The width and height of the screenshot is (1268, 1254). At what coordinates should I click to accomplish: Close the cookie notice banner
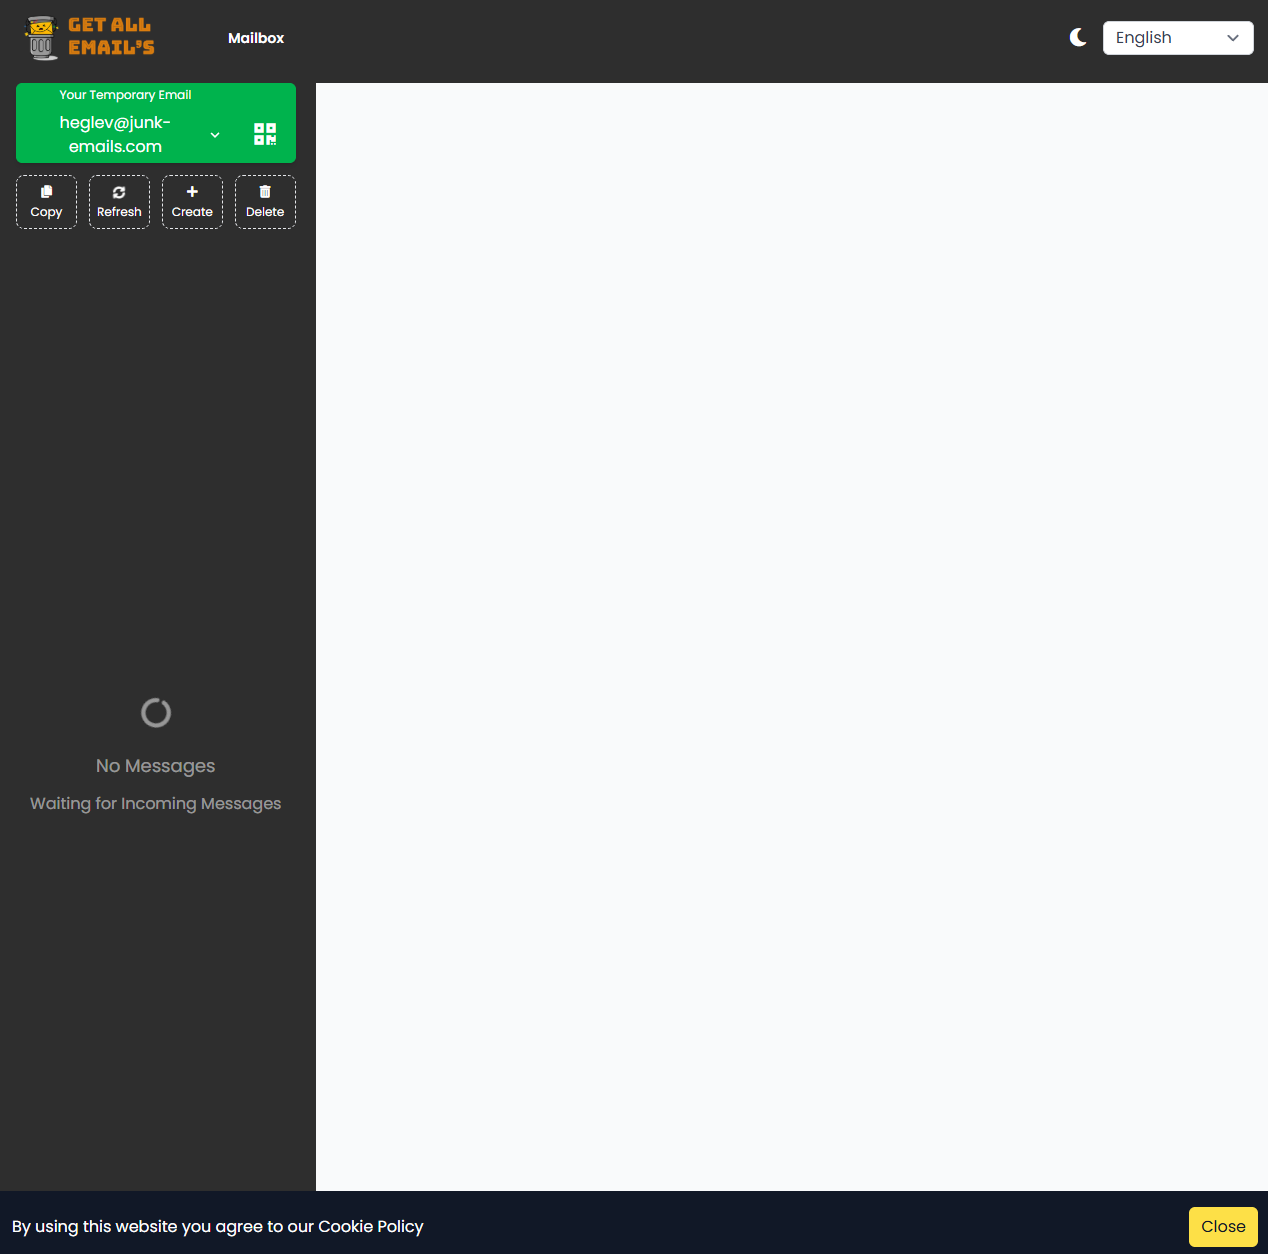(1223, 1227)
